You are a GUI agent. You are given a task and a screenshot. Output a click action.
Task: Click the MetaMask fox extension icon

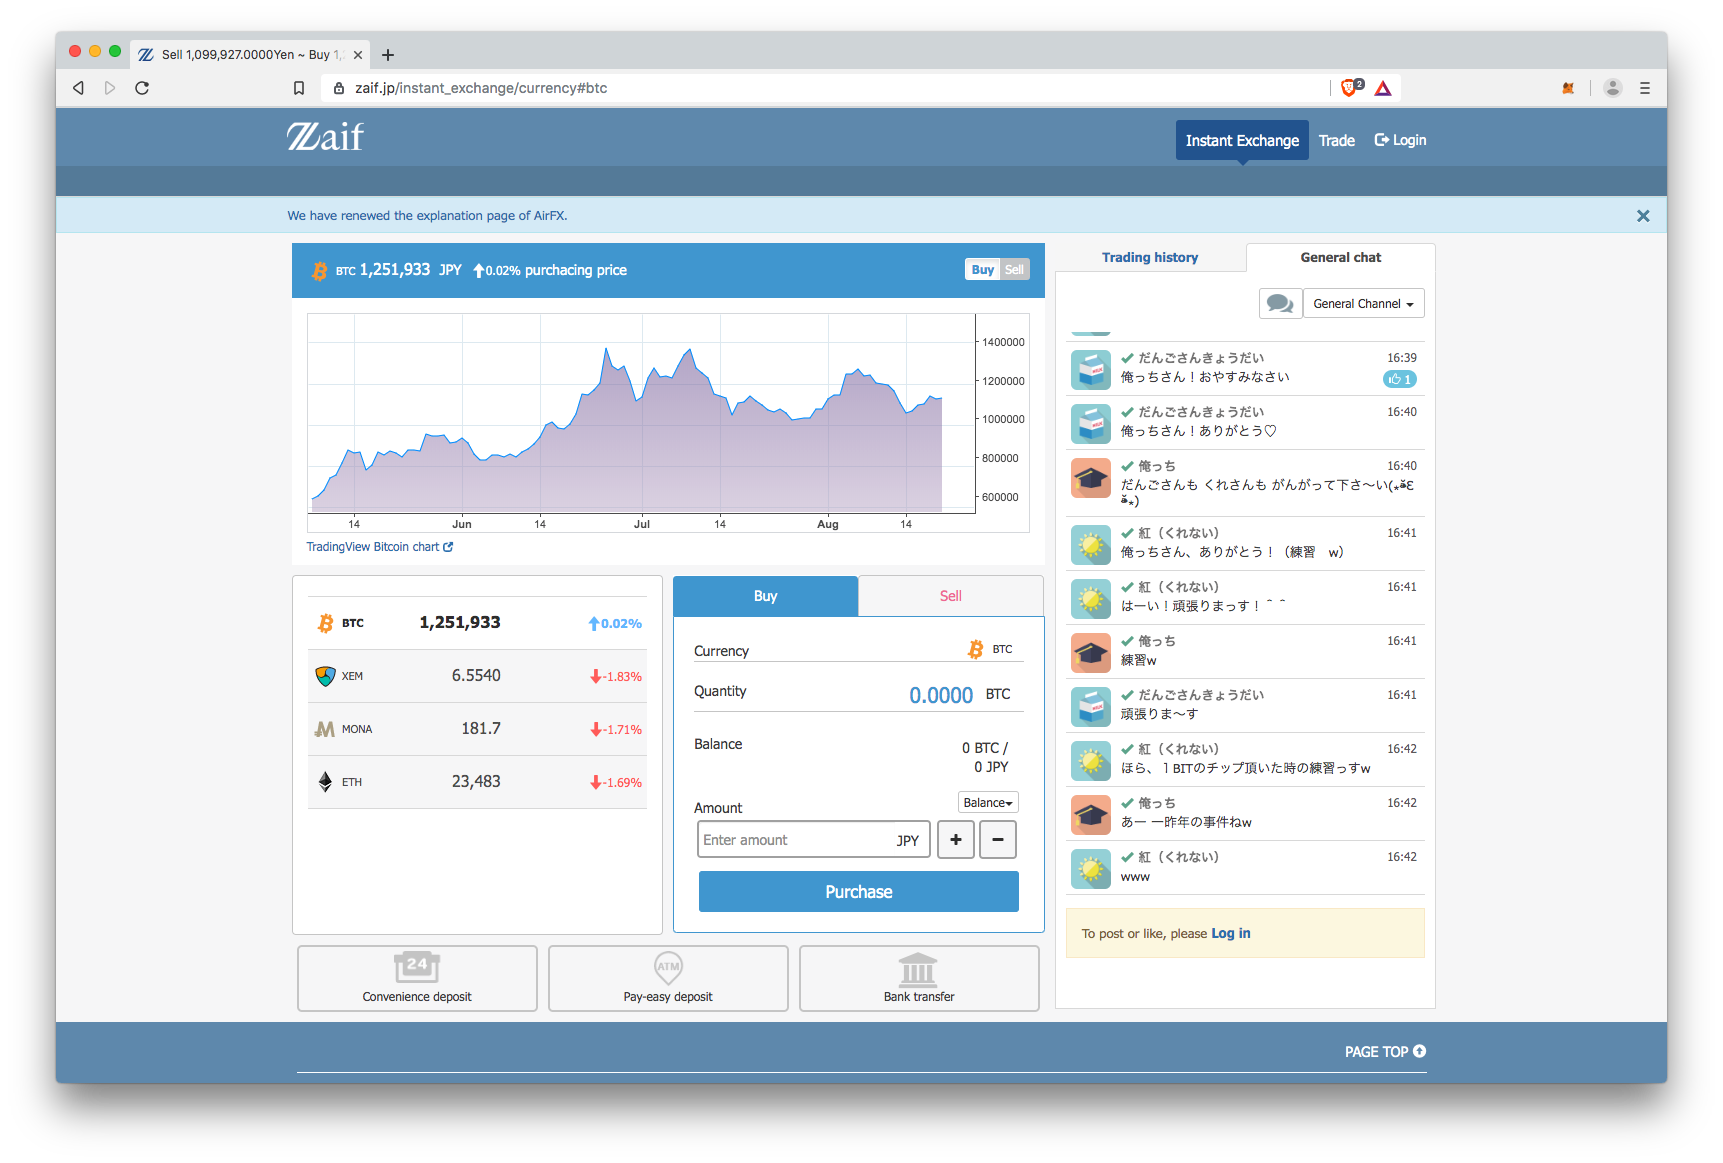click(1568, 88)
